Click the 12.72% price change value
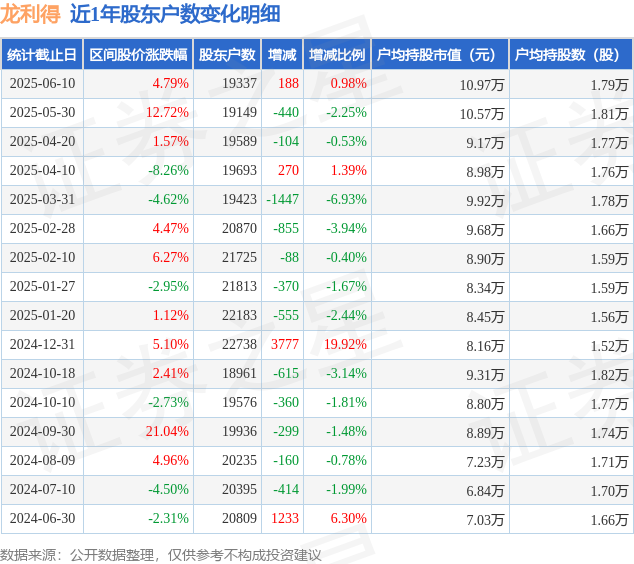This screenshot has width=634, height=564. pos(167,112)
